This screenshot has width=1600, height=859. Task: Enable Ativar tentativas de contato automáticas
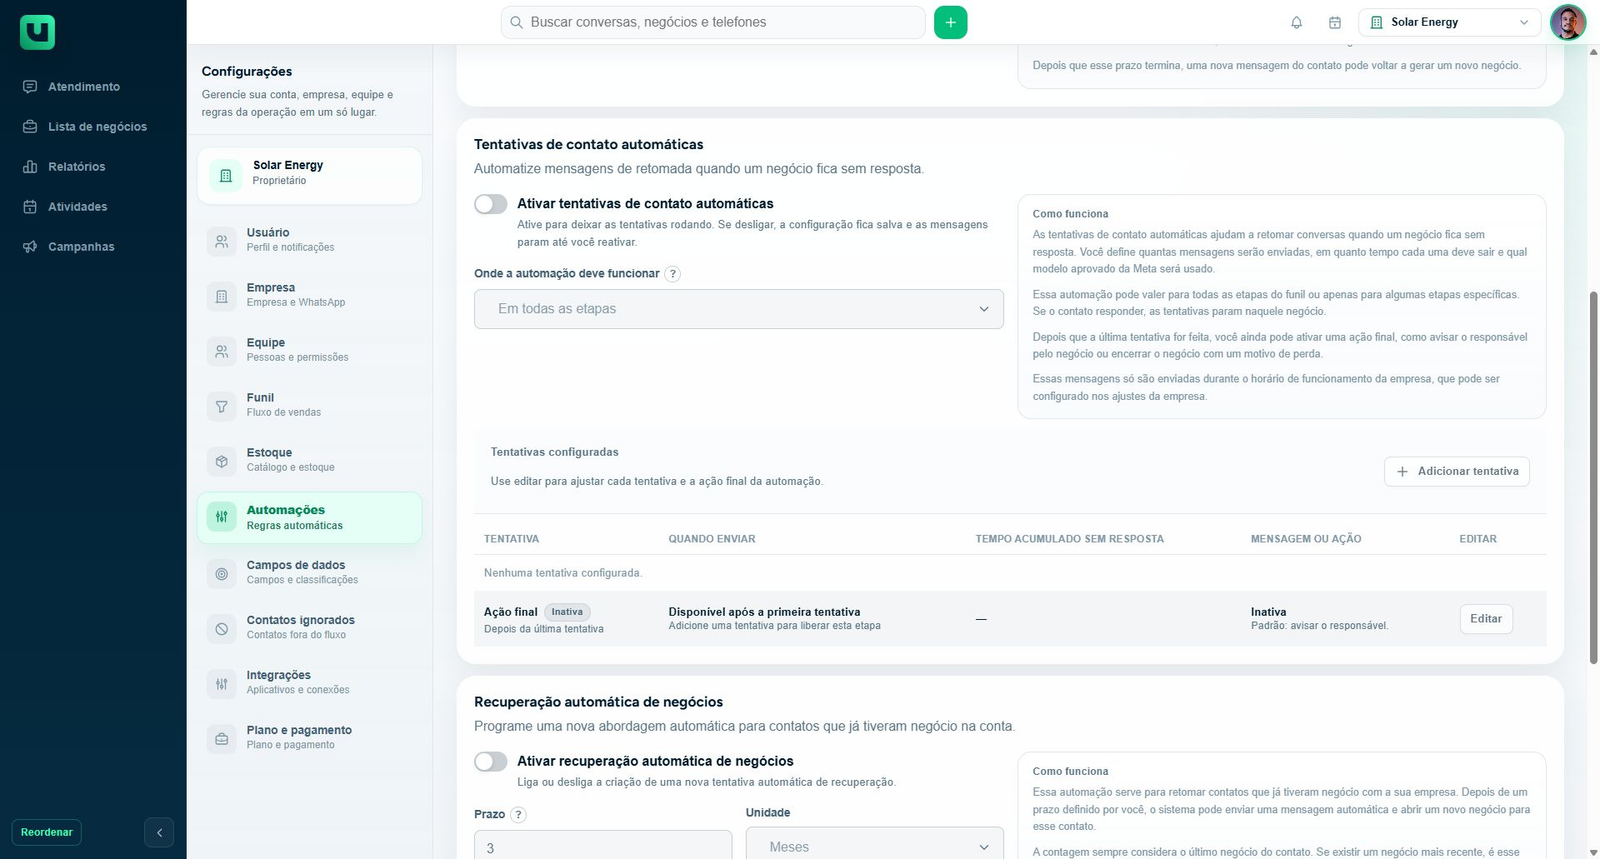pyautogui.click(x=491, y=204)
